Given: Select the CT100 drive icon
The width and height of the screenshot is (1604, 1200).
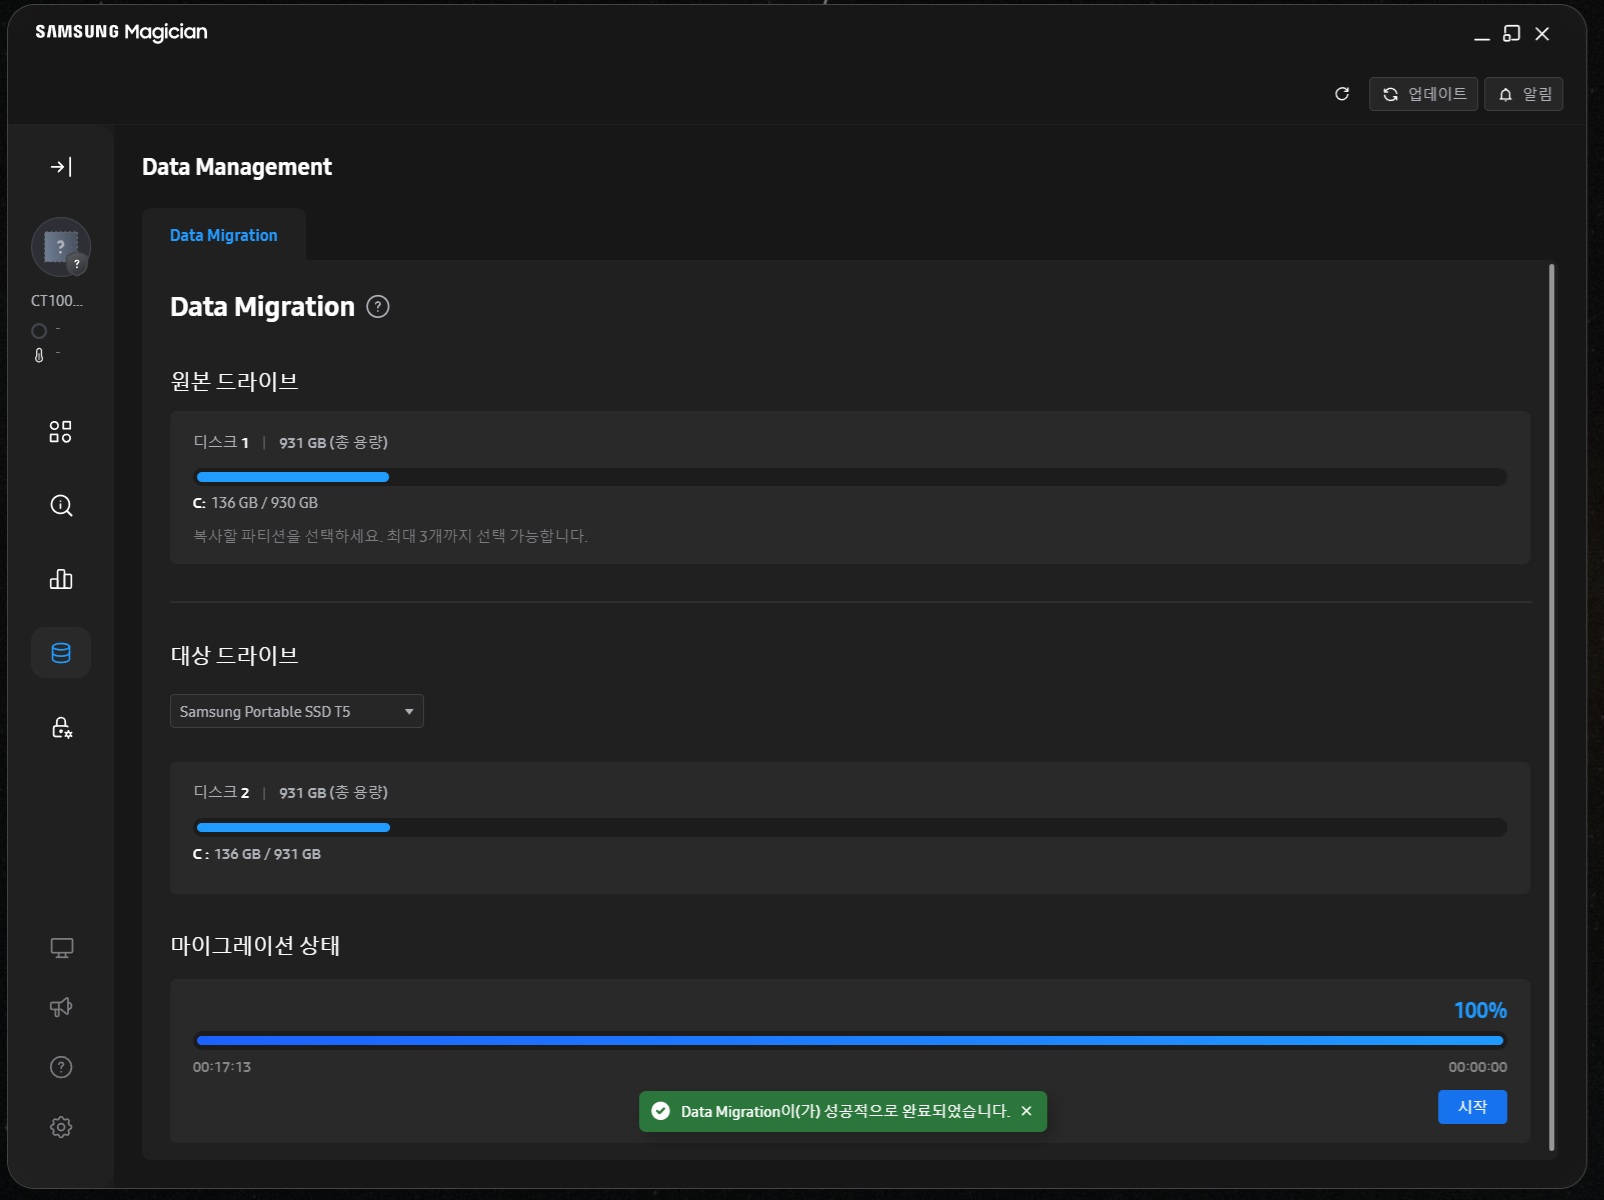Looking at the screenshot, I should (61, 247).
